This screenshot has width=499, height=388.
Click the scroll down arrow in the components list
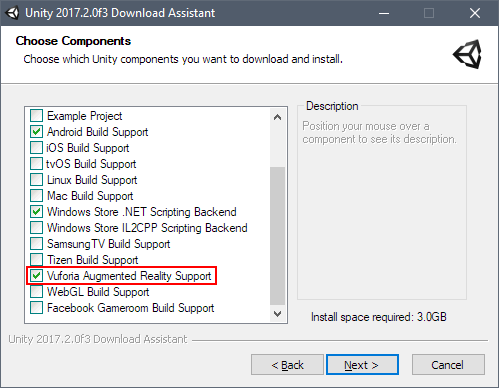tap(277, 314)
